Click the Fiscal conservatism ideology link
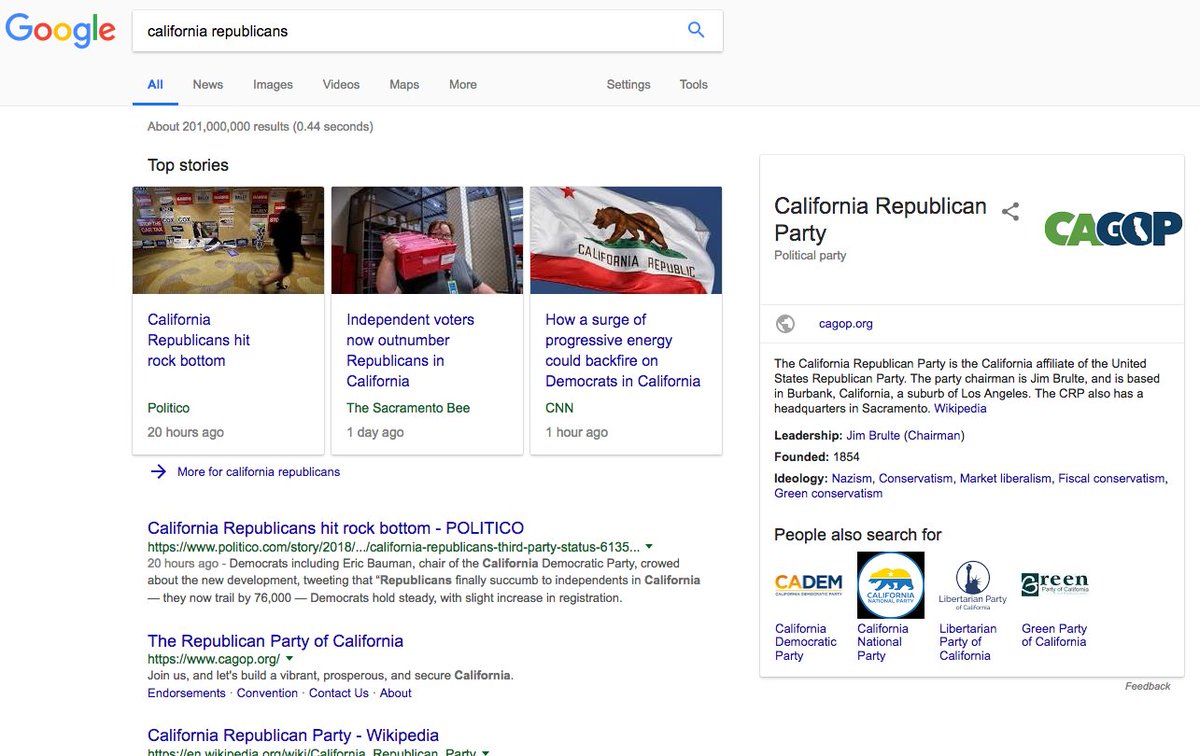1200x756 pixels. click(x=1112, y=478)
